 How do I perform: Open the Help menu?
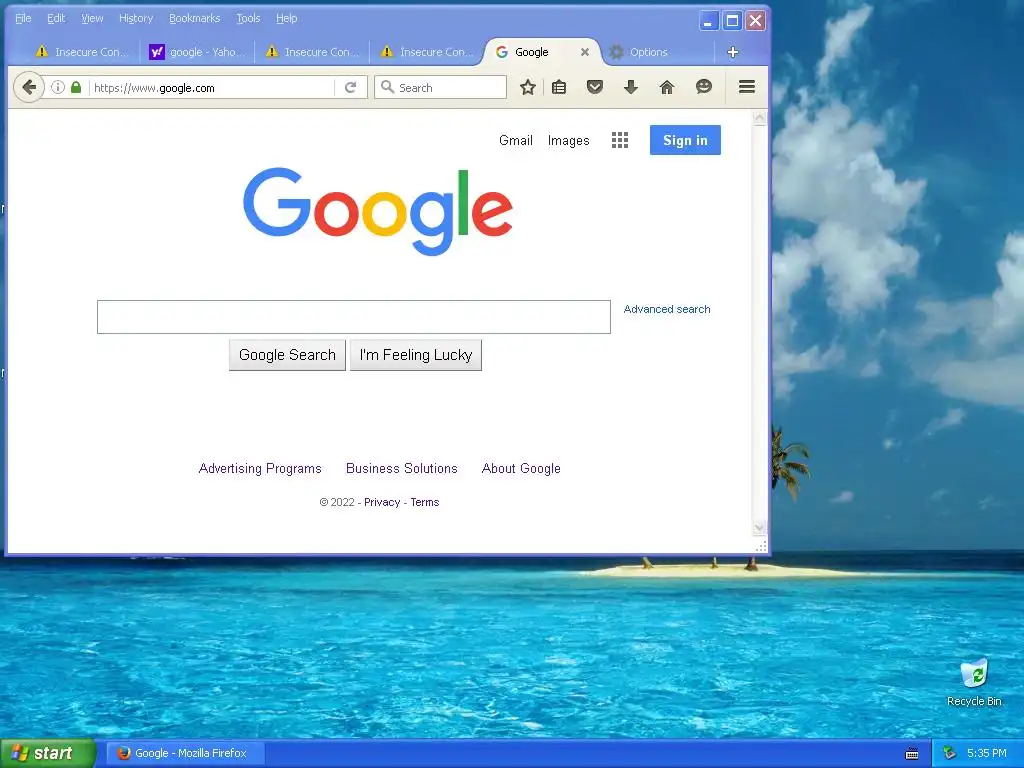point(287,18)
